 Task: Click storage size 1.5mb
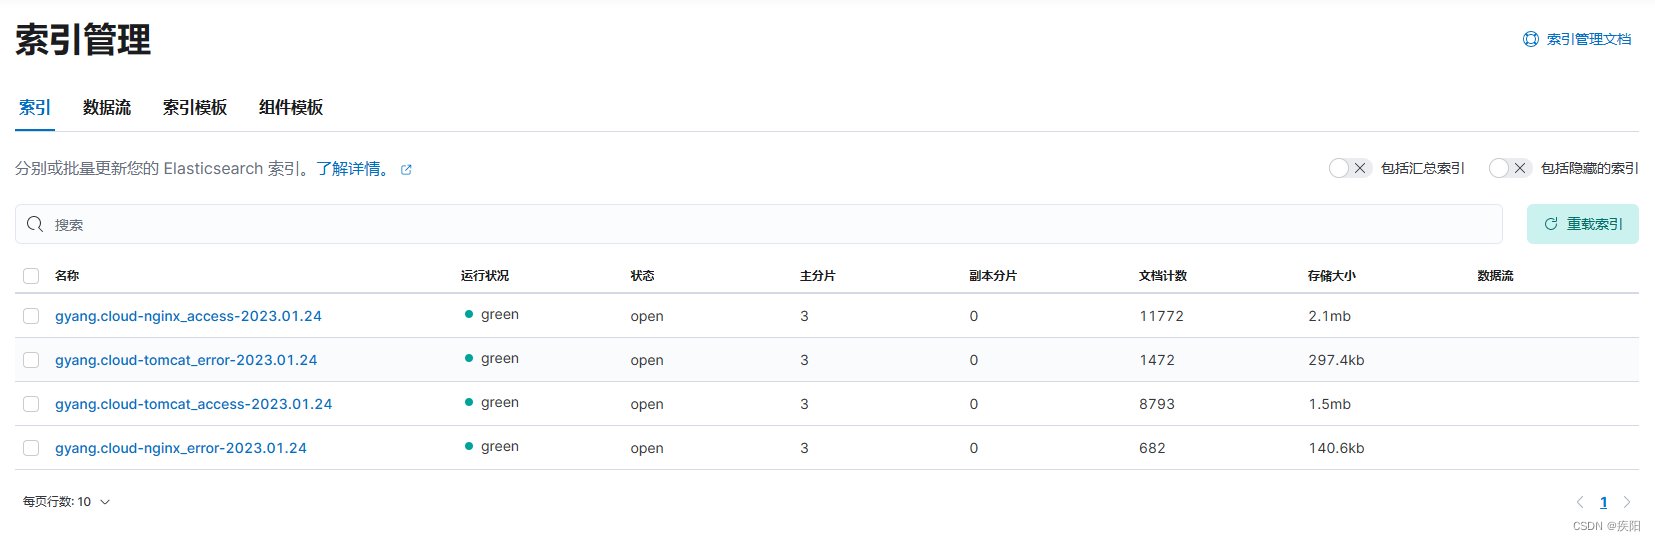tap(1330, 404)
